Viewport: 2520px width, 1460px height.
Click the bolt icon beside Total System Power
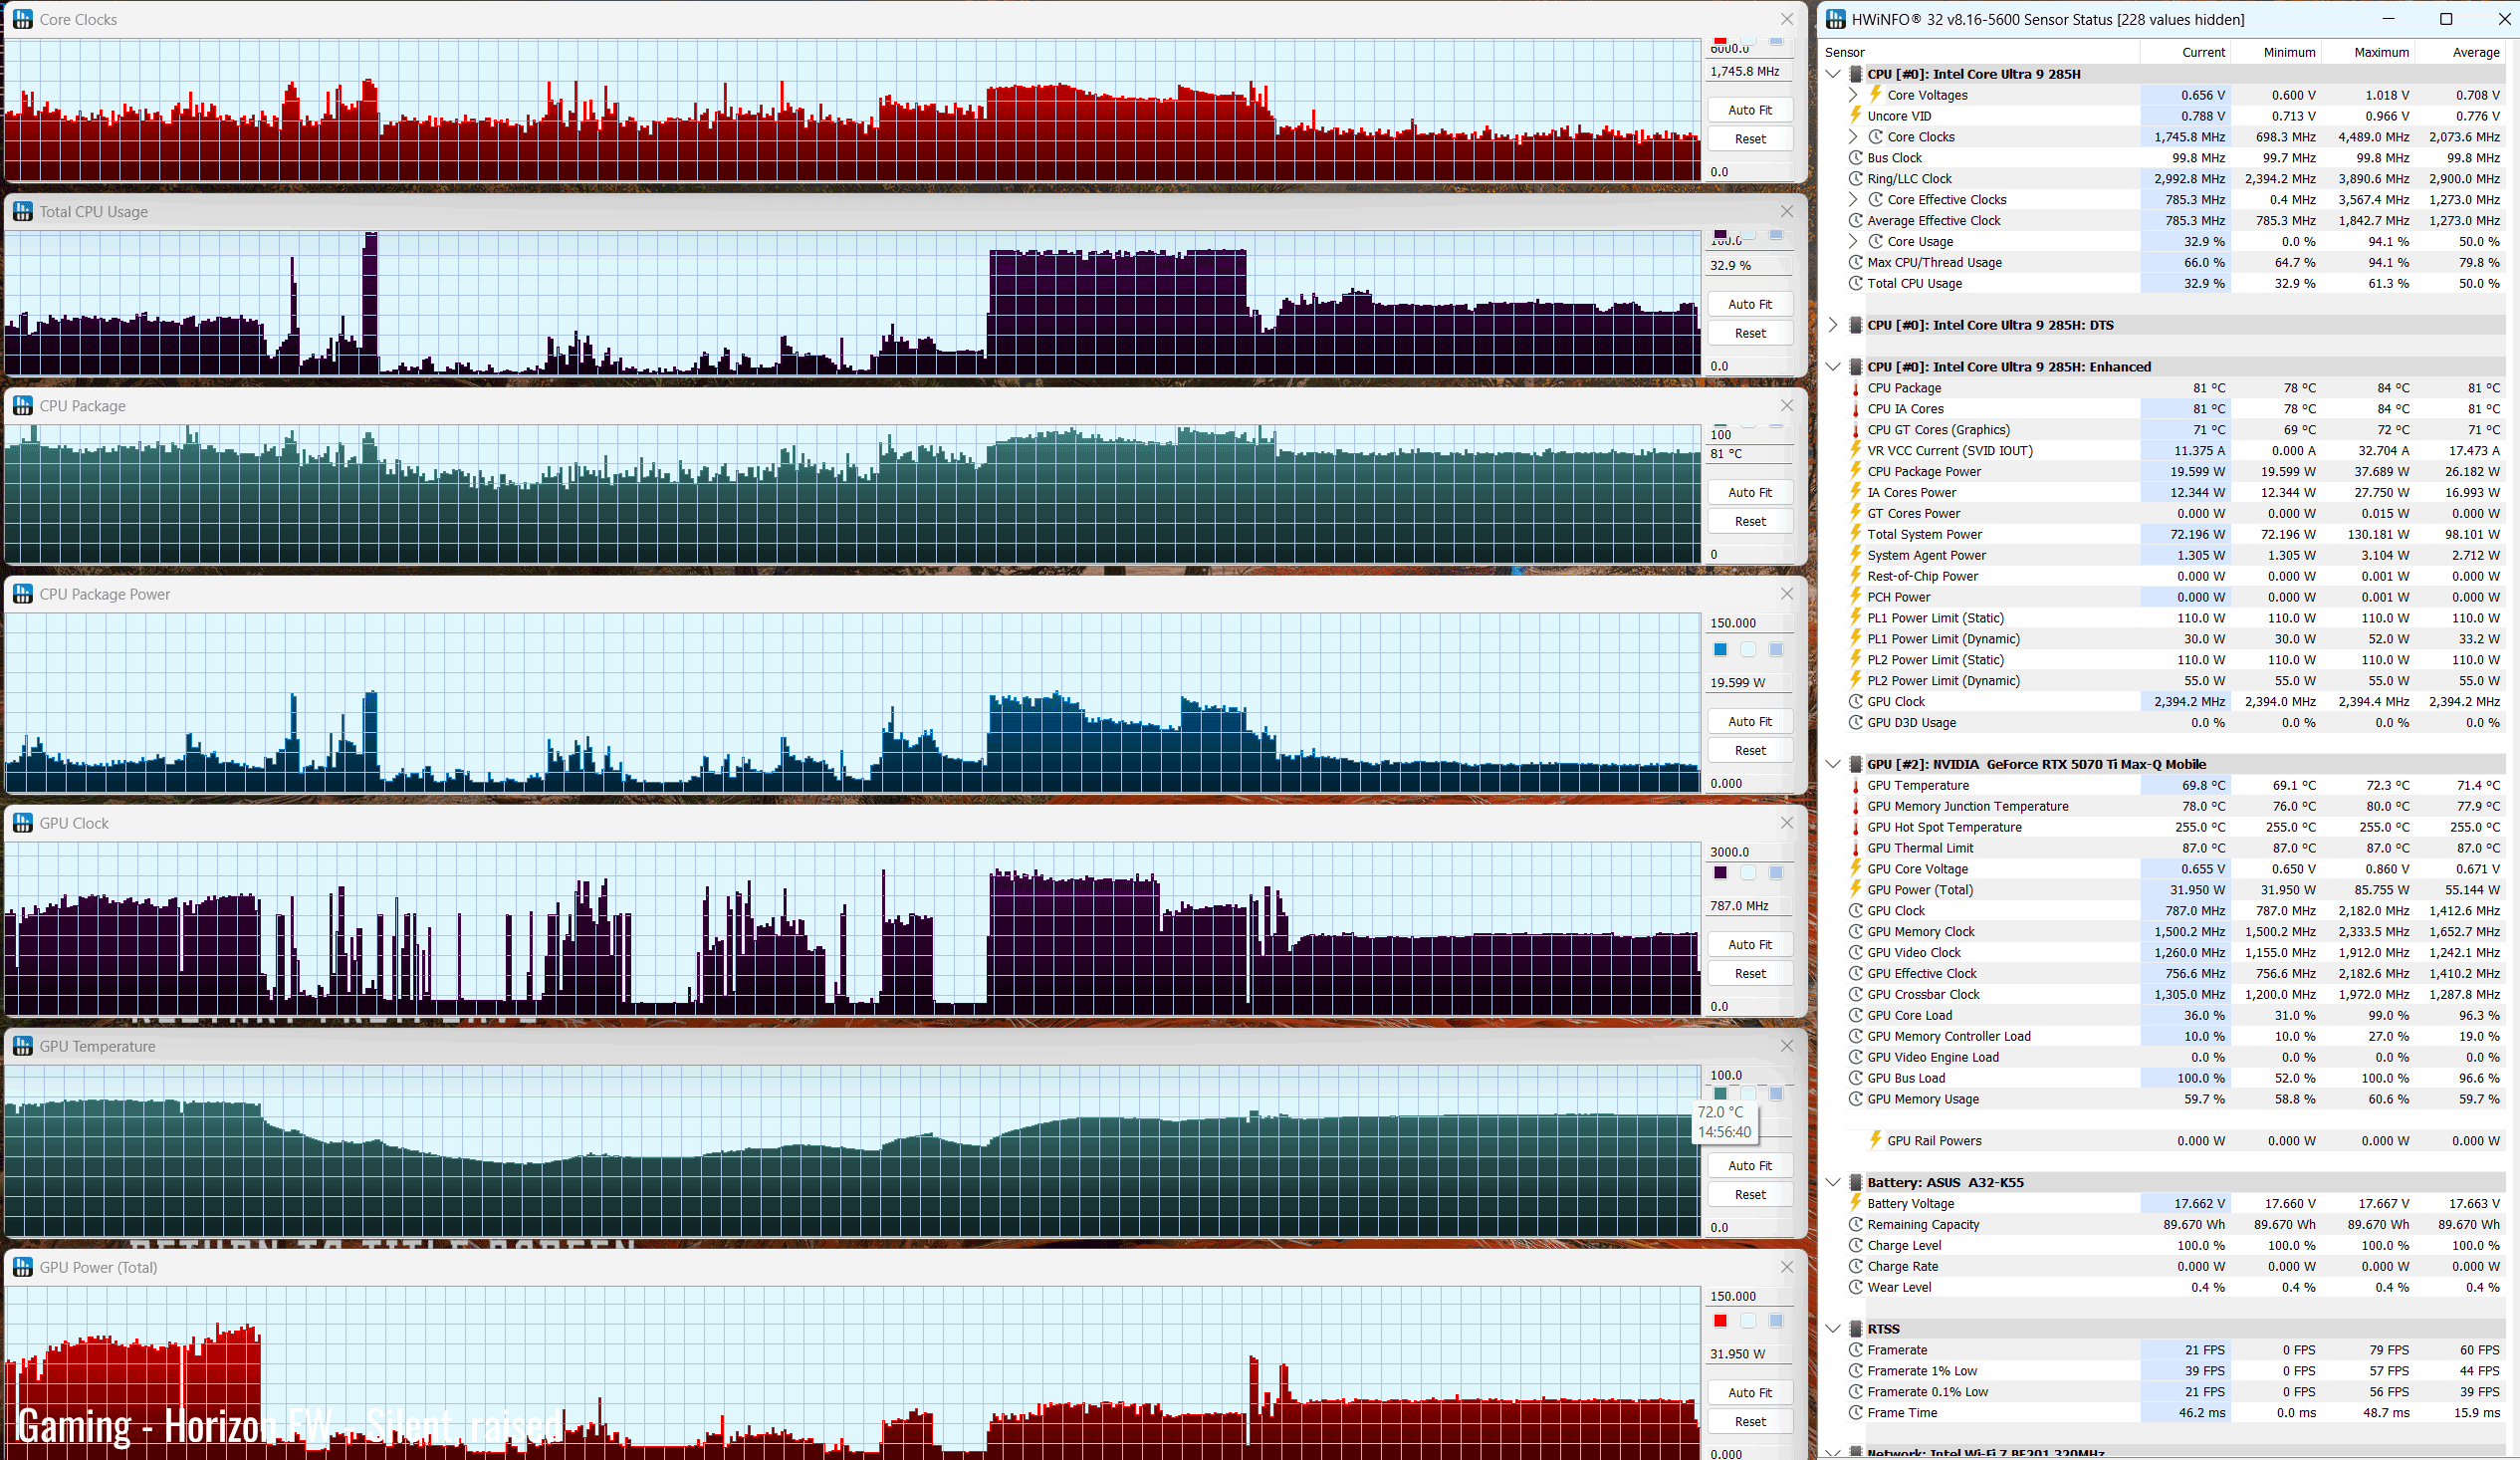click(1855, 534)
